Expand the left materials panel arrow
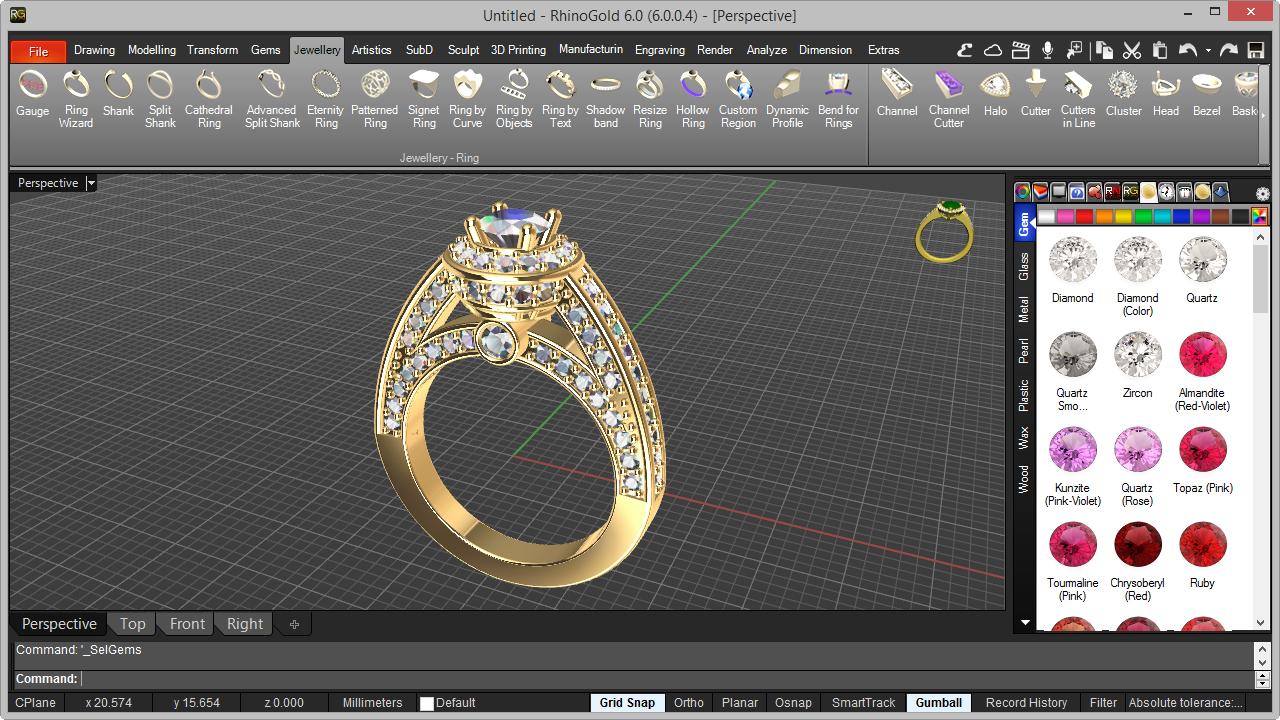 1024,622
